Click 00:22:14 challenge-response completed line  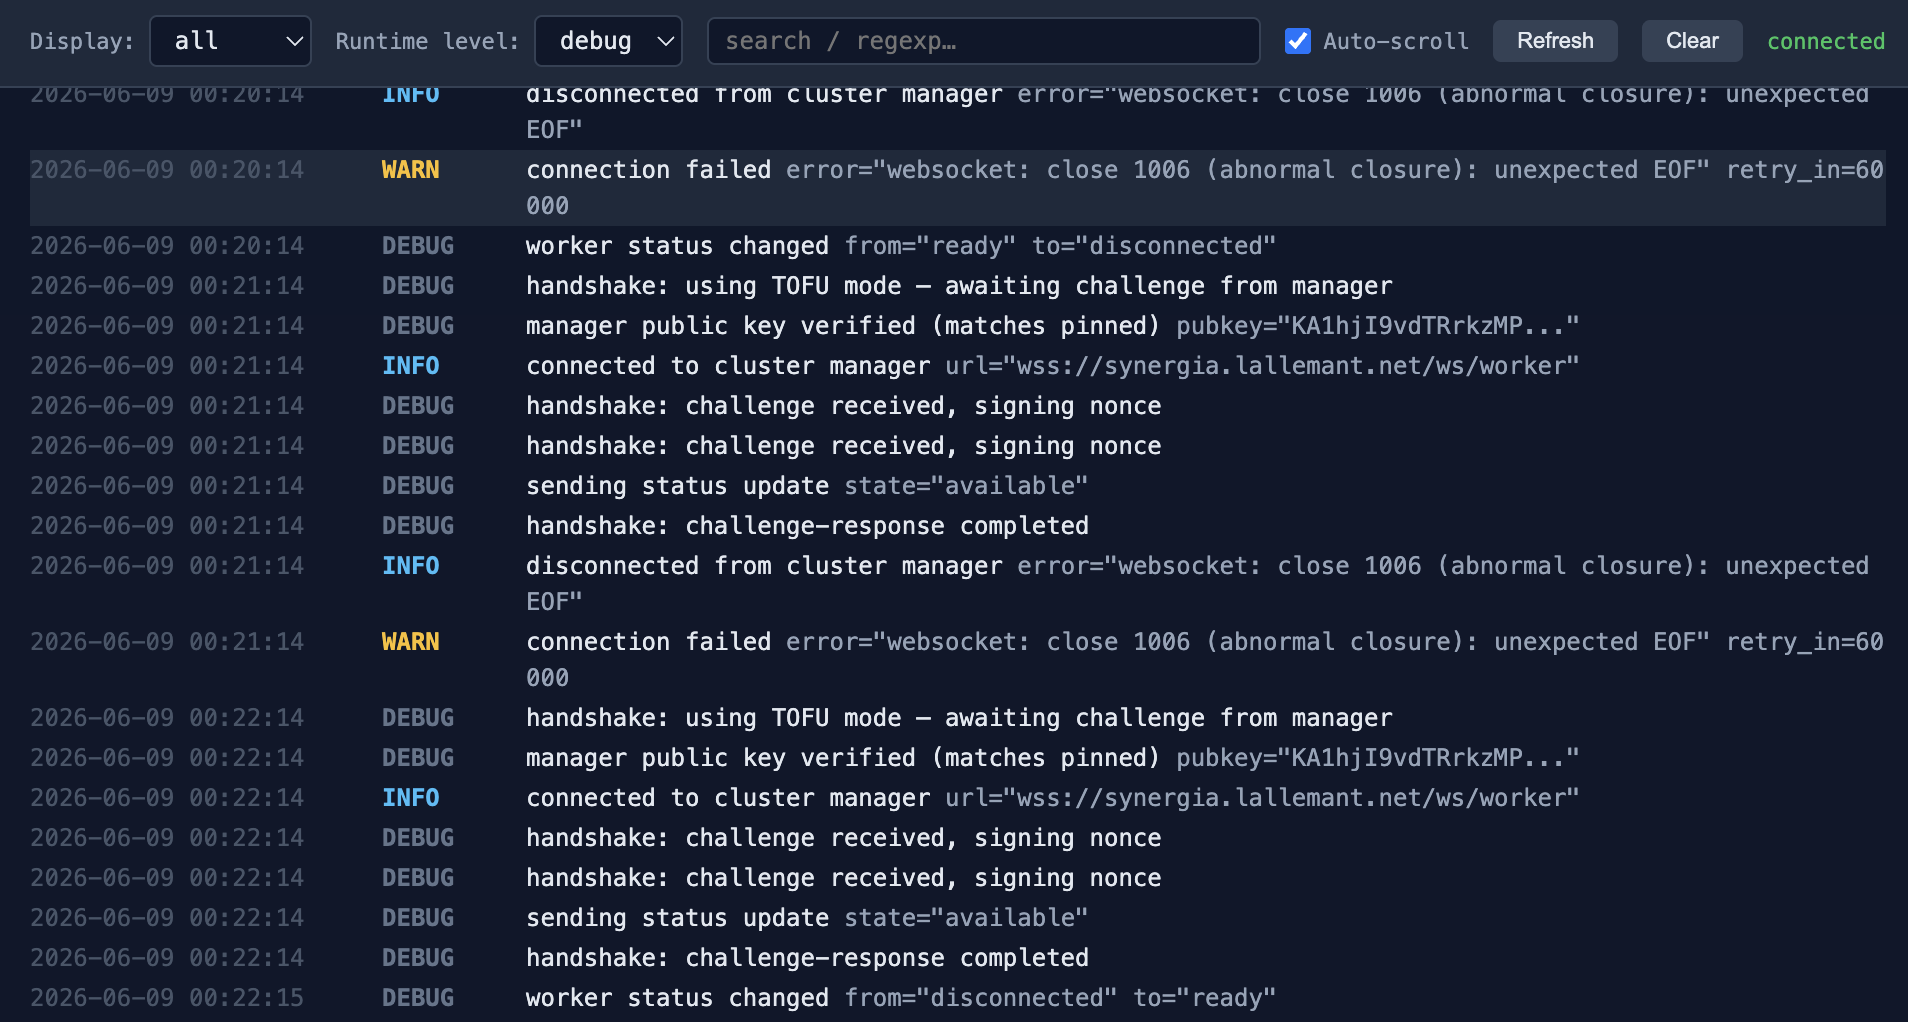pyautogui.click(x=957, y=958)
